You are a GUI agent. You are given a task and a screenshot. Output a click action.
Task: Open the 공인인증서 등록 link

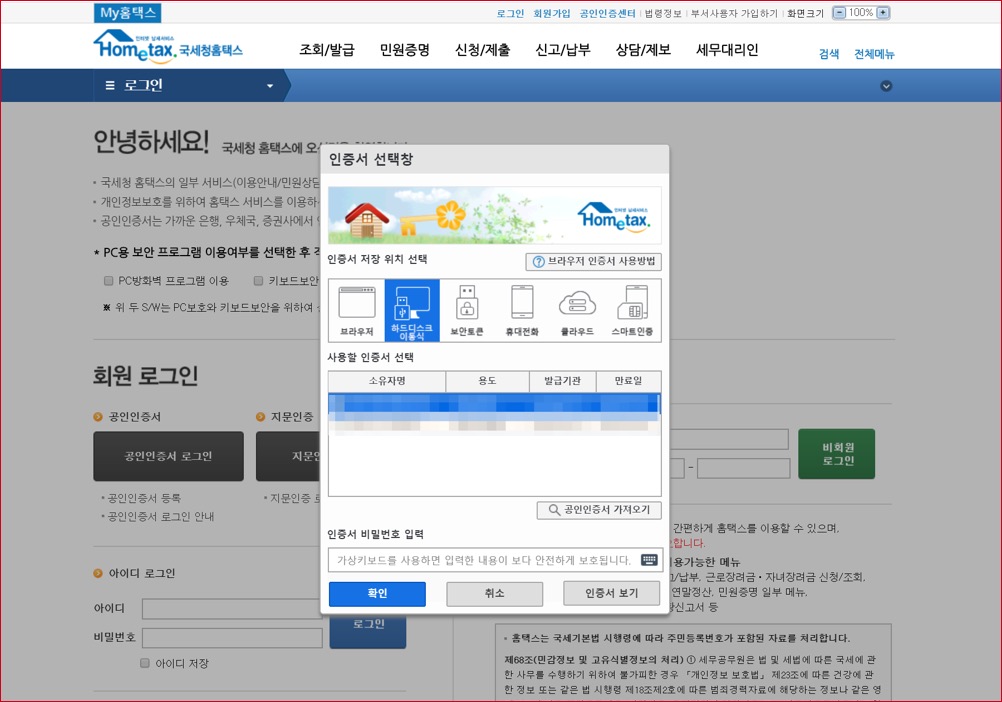click(144, 498)
